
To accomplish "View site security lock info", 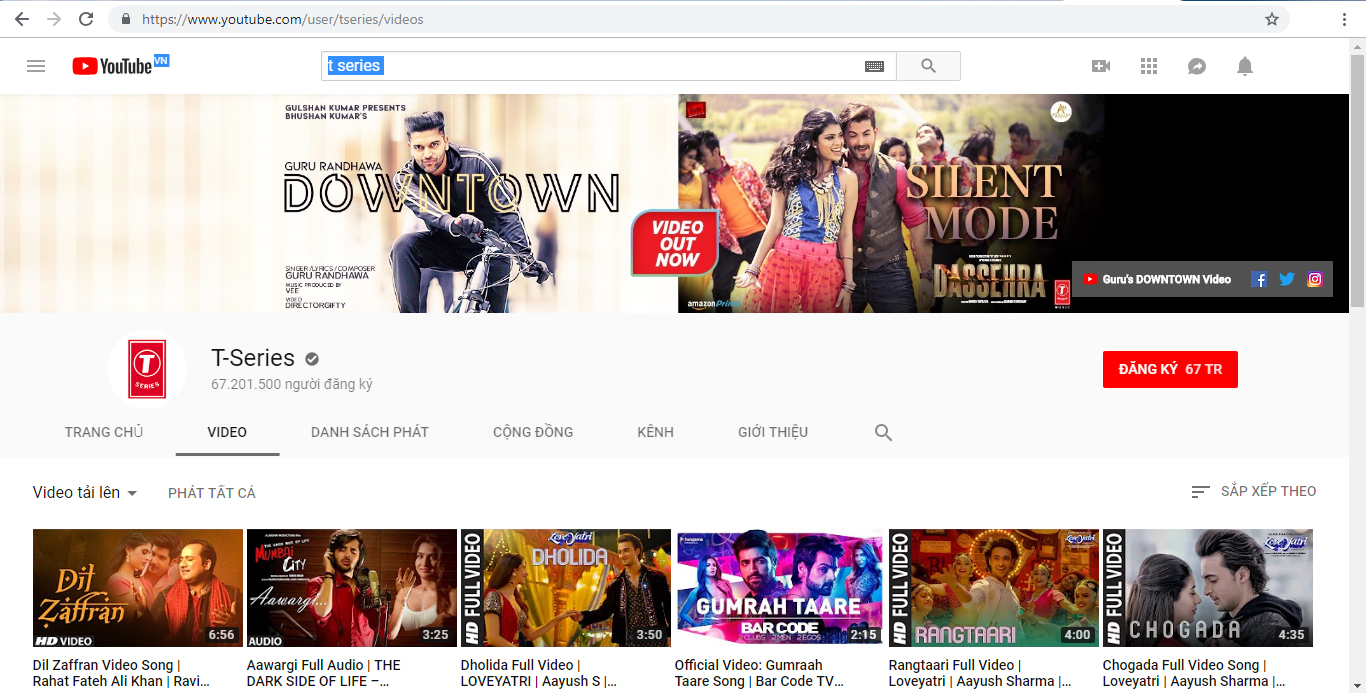I will click(x=126, y=19).
